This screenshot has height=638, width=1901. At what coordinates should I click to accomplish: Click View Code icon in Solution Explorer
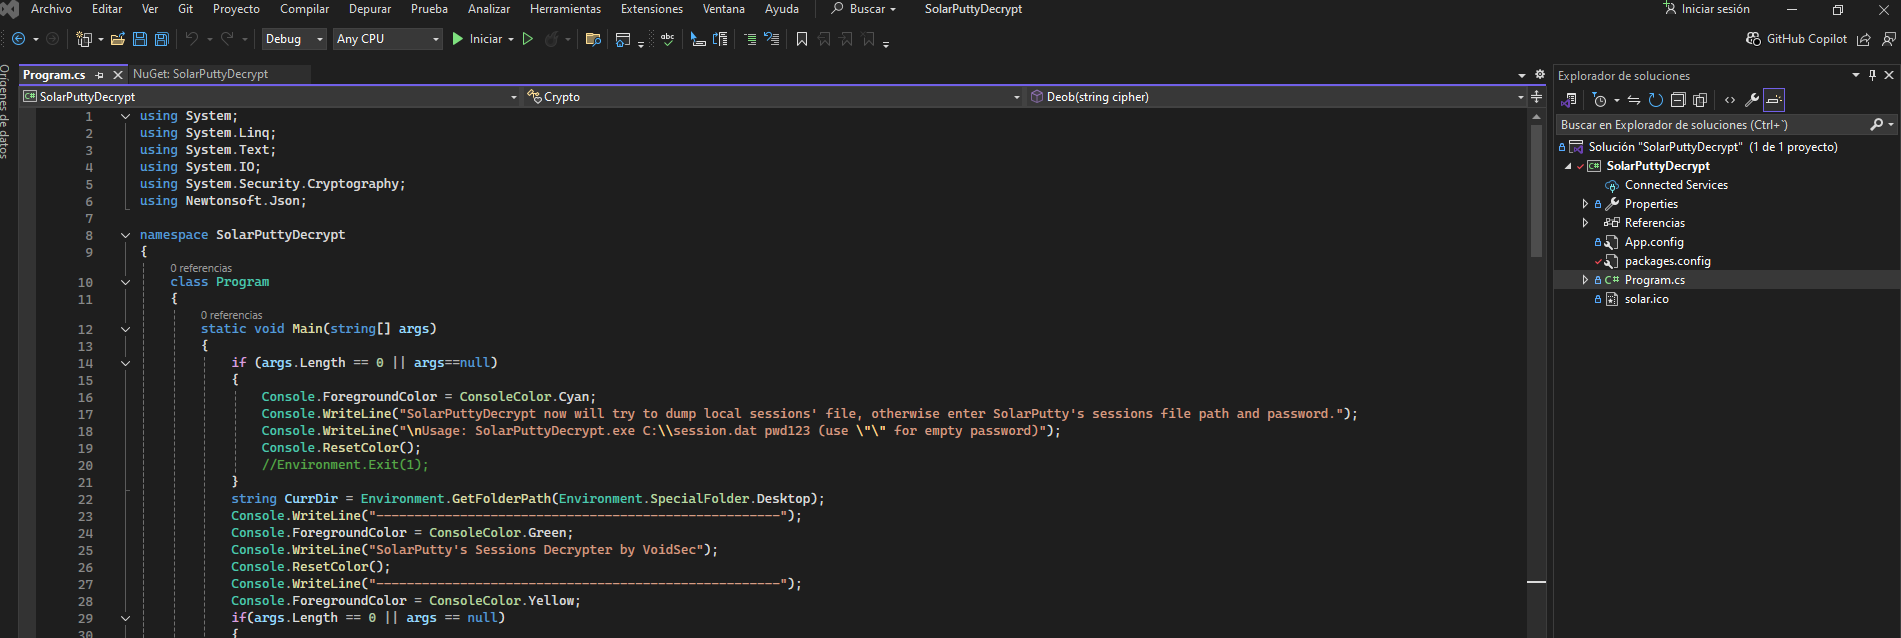point(1730,100)
